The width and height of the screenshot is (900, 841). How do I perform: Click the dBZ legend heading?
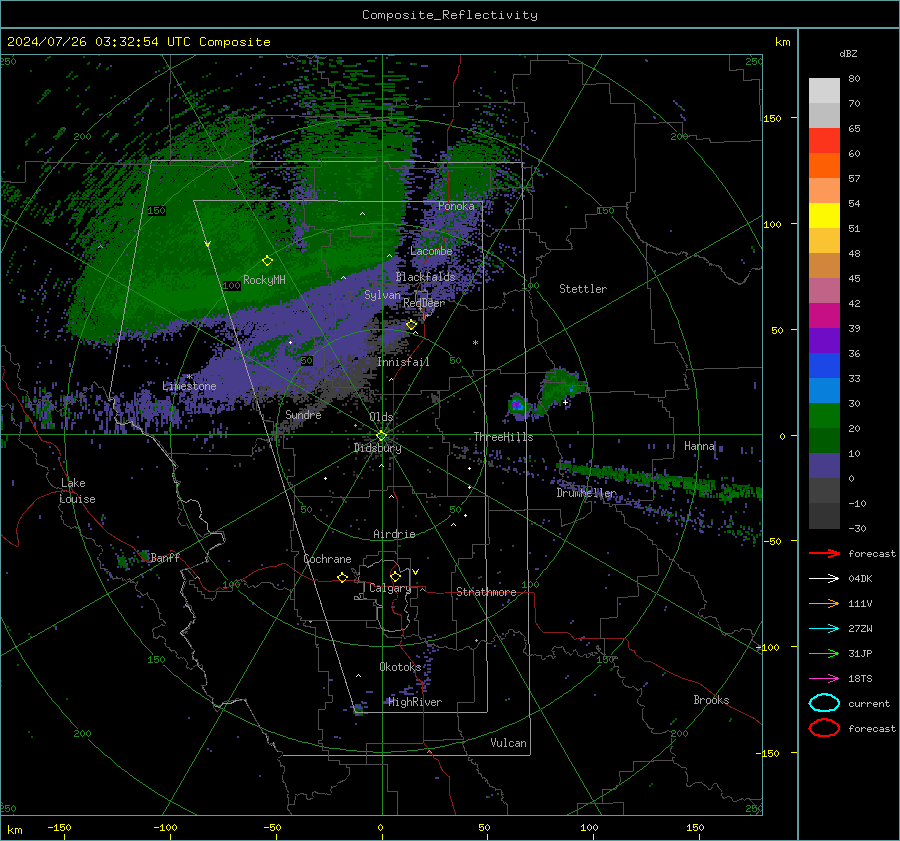coord(848,54)
